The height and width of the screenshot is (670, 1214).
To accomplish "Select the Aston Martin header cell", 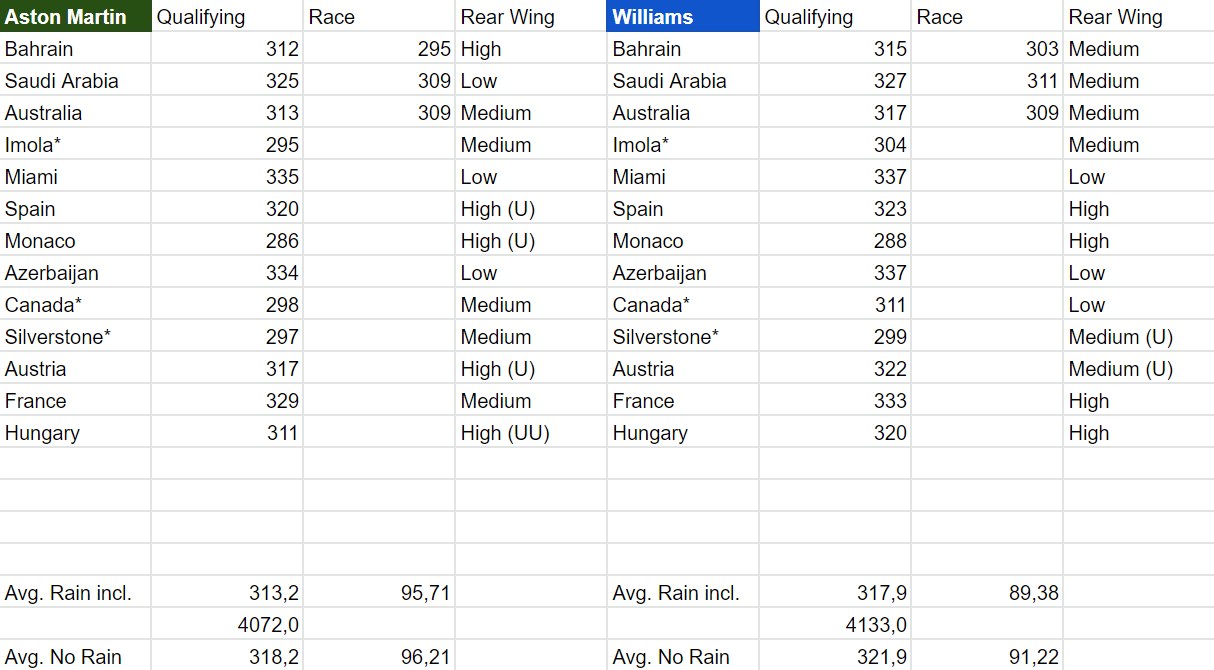I will (x=75, y=17).
